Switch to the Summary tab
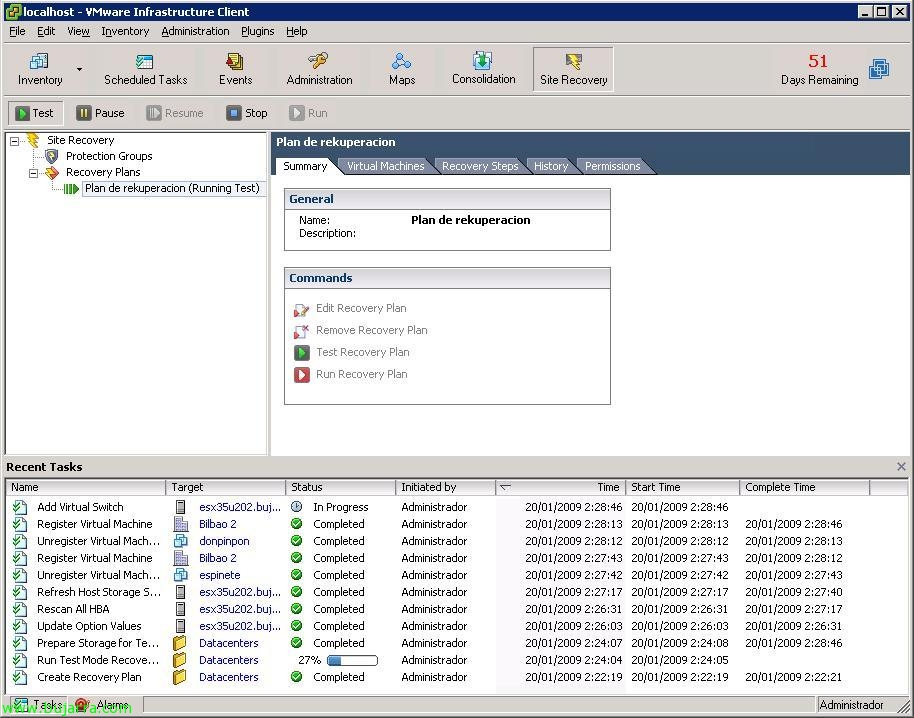 tap(305, 166)
